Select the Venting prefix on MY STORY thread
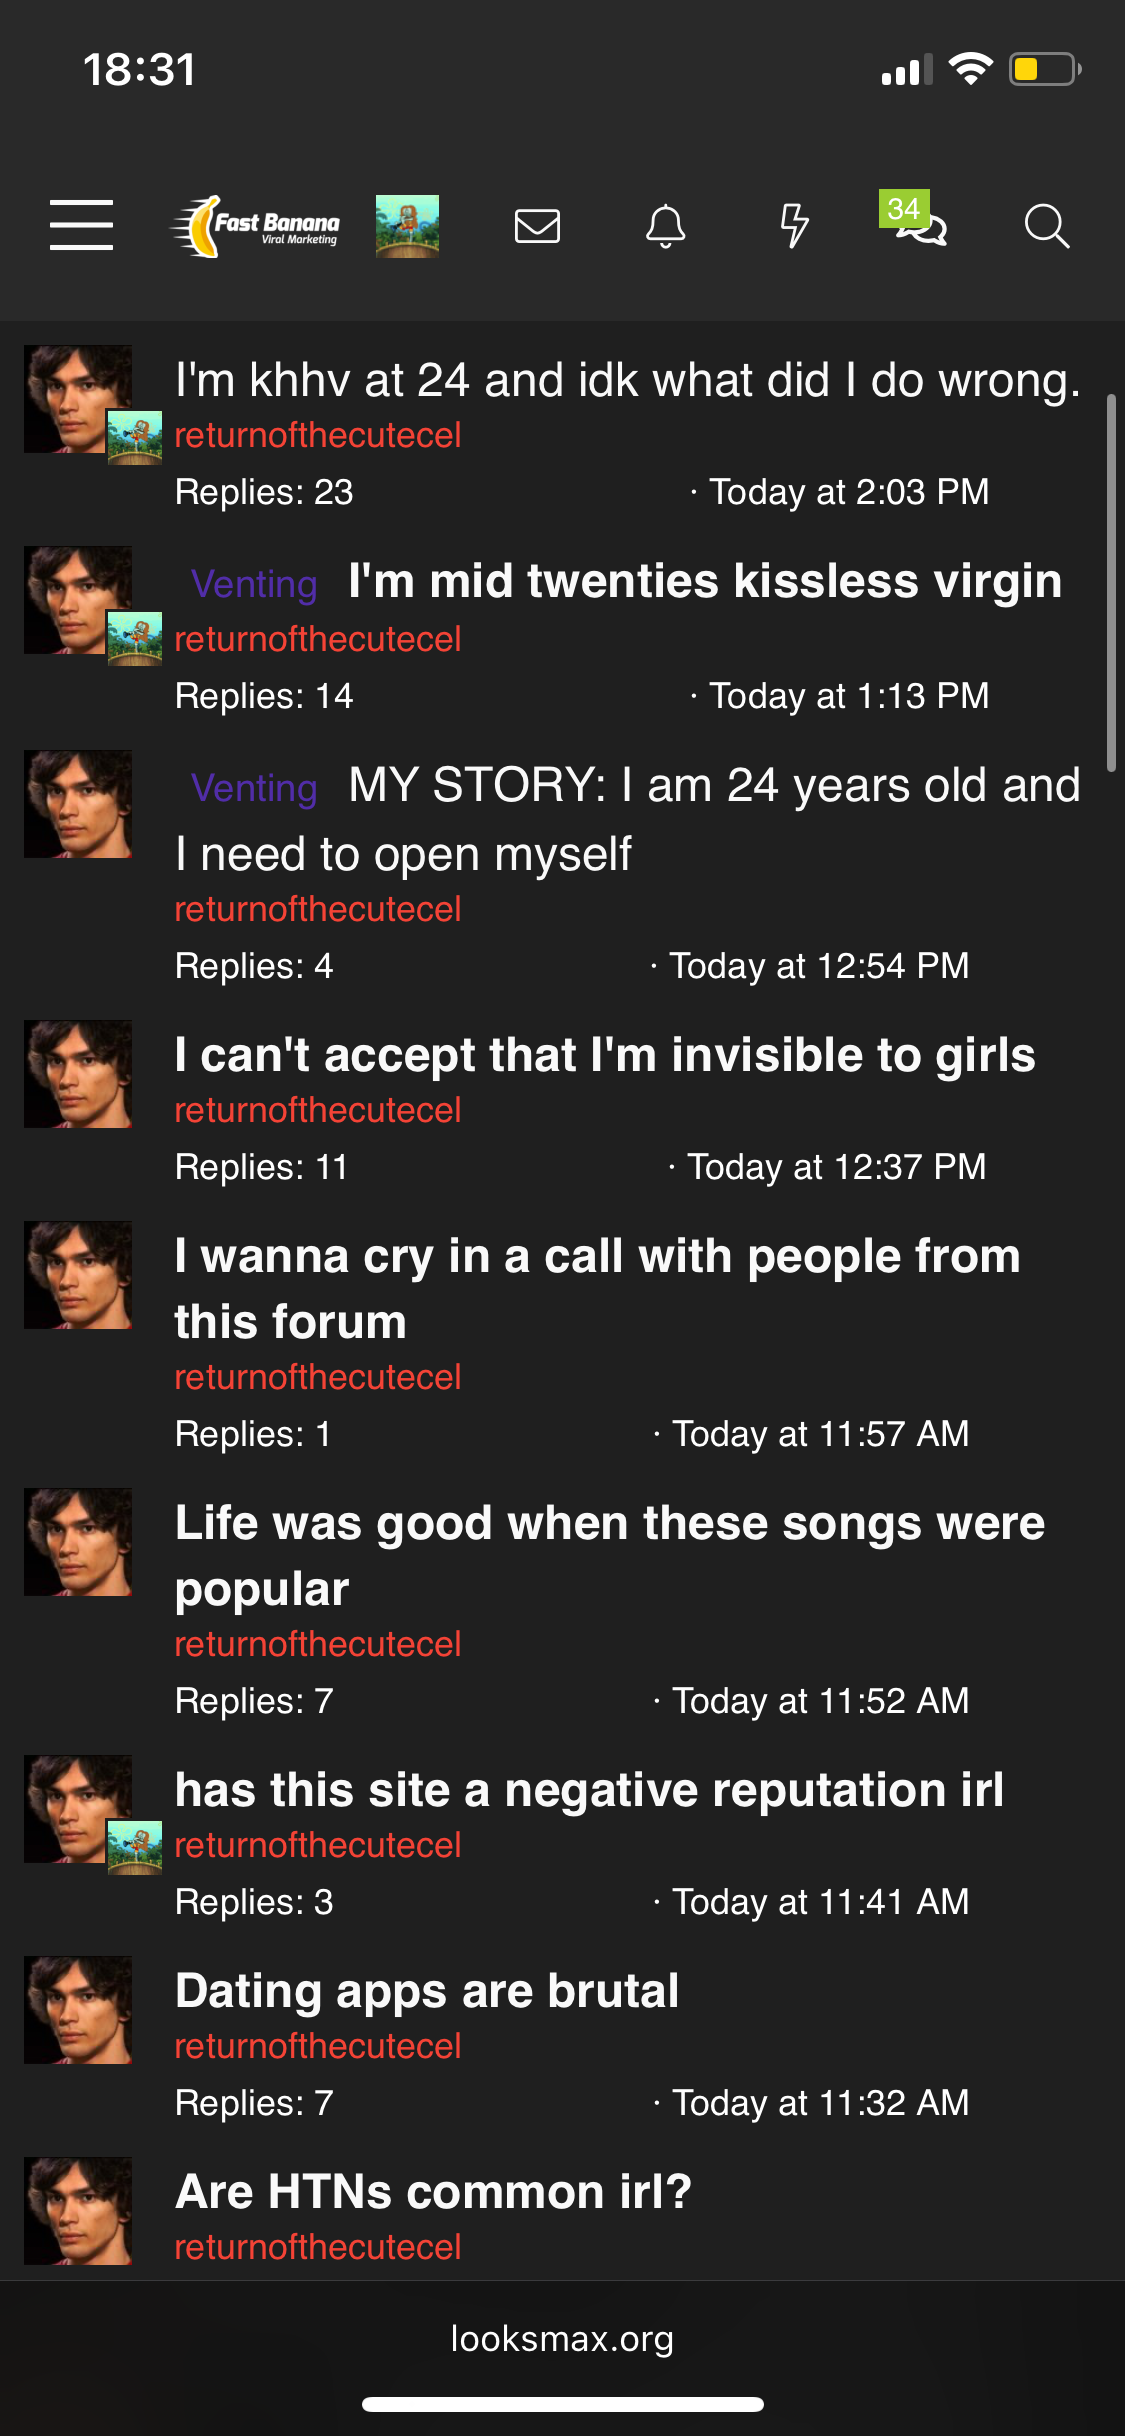This screenshot has height=2436, width=1125. pyautogui.click(x=254, y=788)
